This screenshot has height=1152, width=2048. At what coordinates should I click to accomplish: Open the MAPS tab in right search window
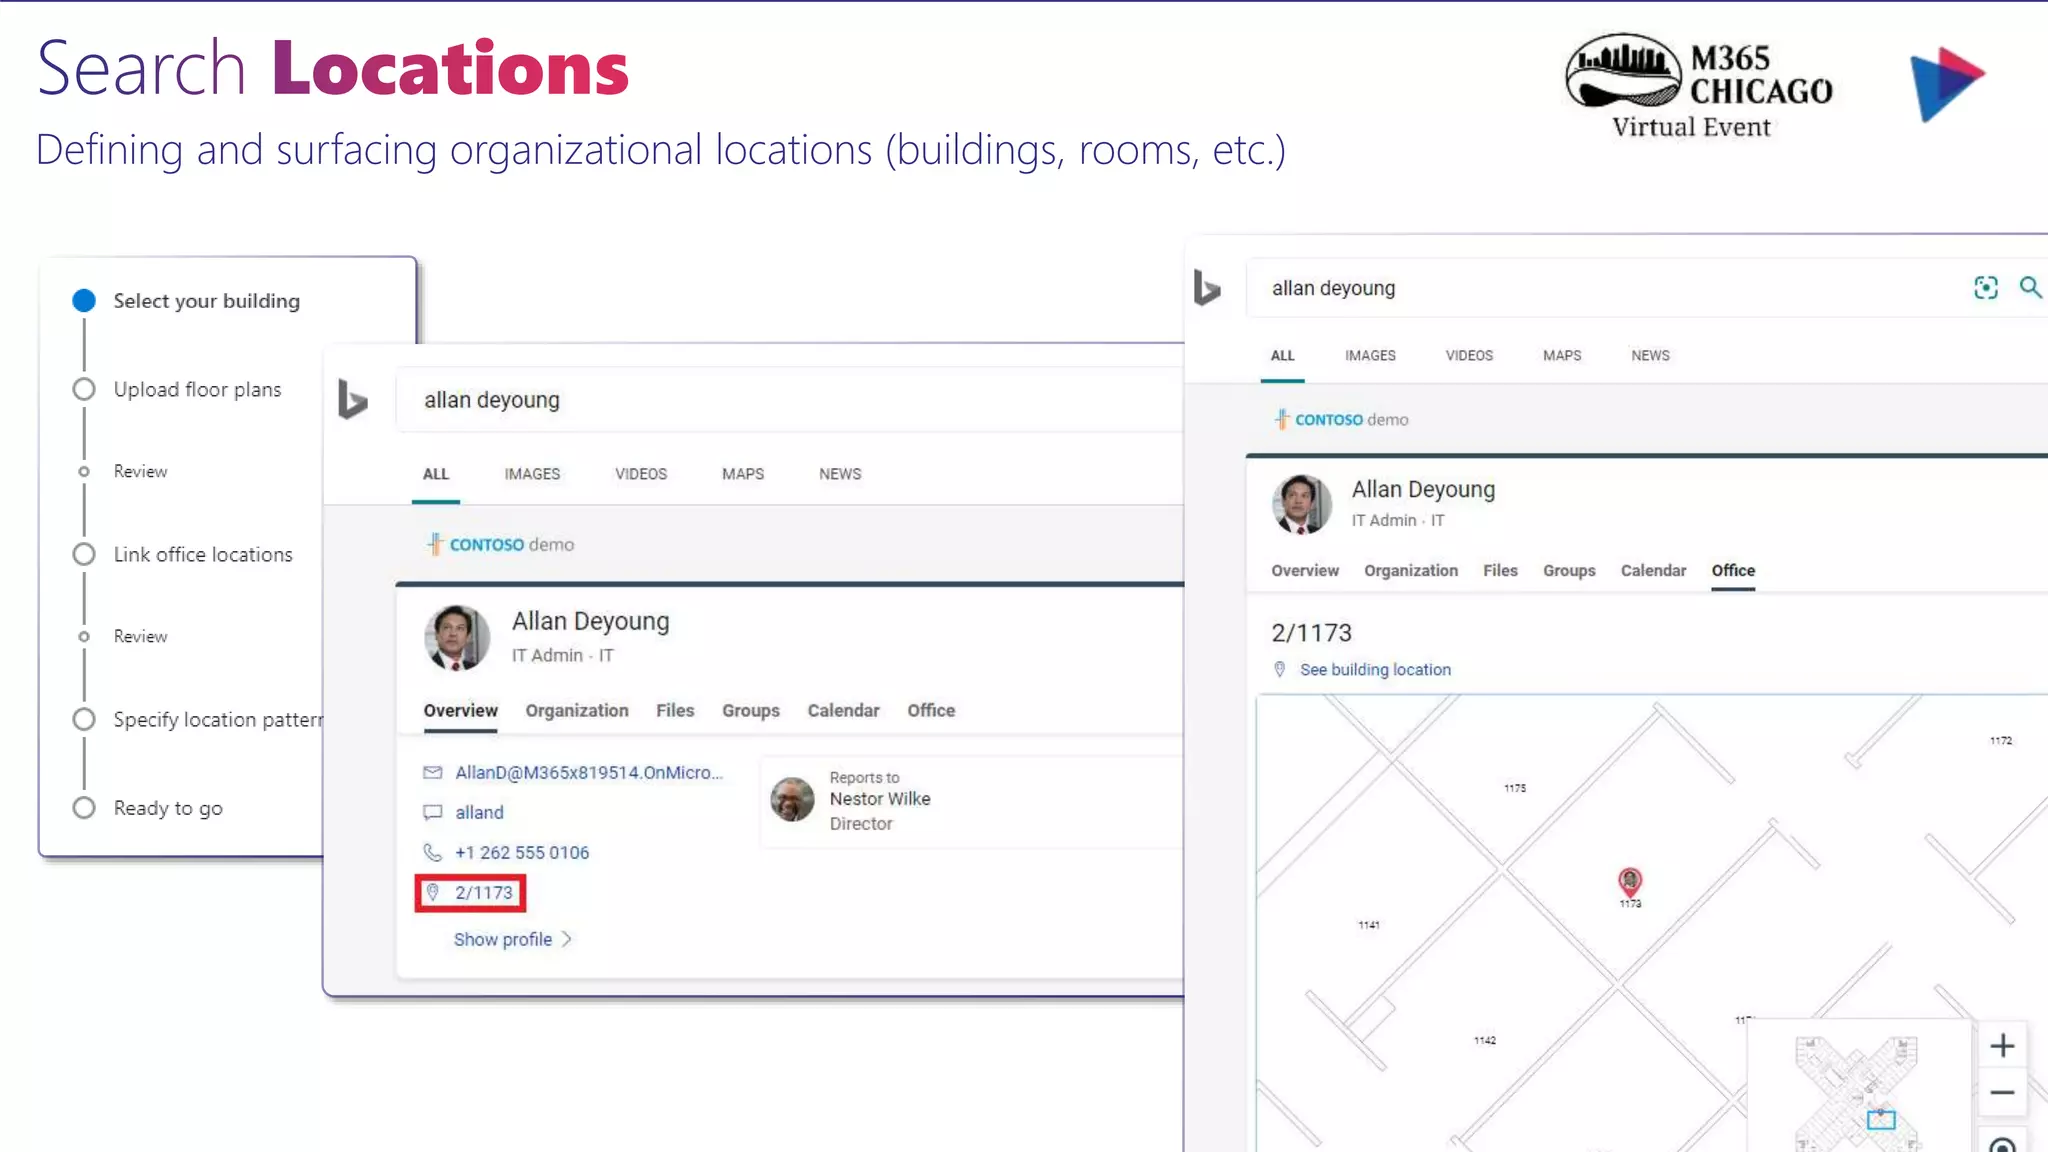coord(1562,356)
